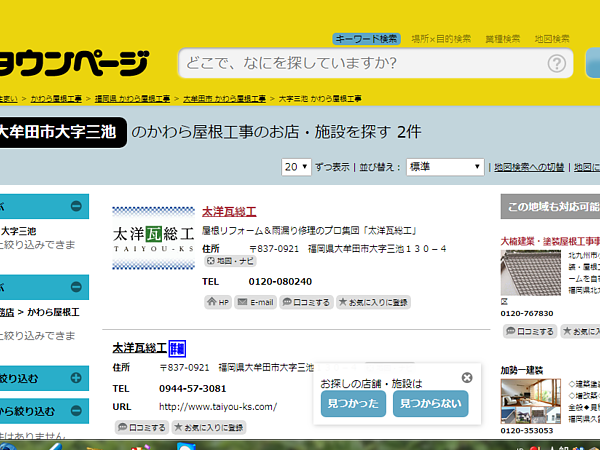This screenshot has height=450, width=600.
Task: Click 口コミする under 0120-767830 ad
Action: [530, 331]
